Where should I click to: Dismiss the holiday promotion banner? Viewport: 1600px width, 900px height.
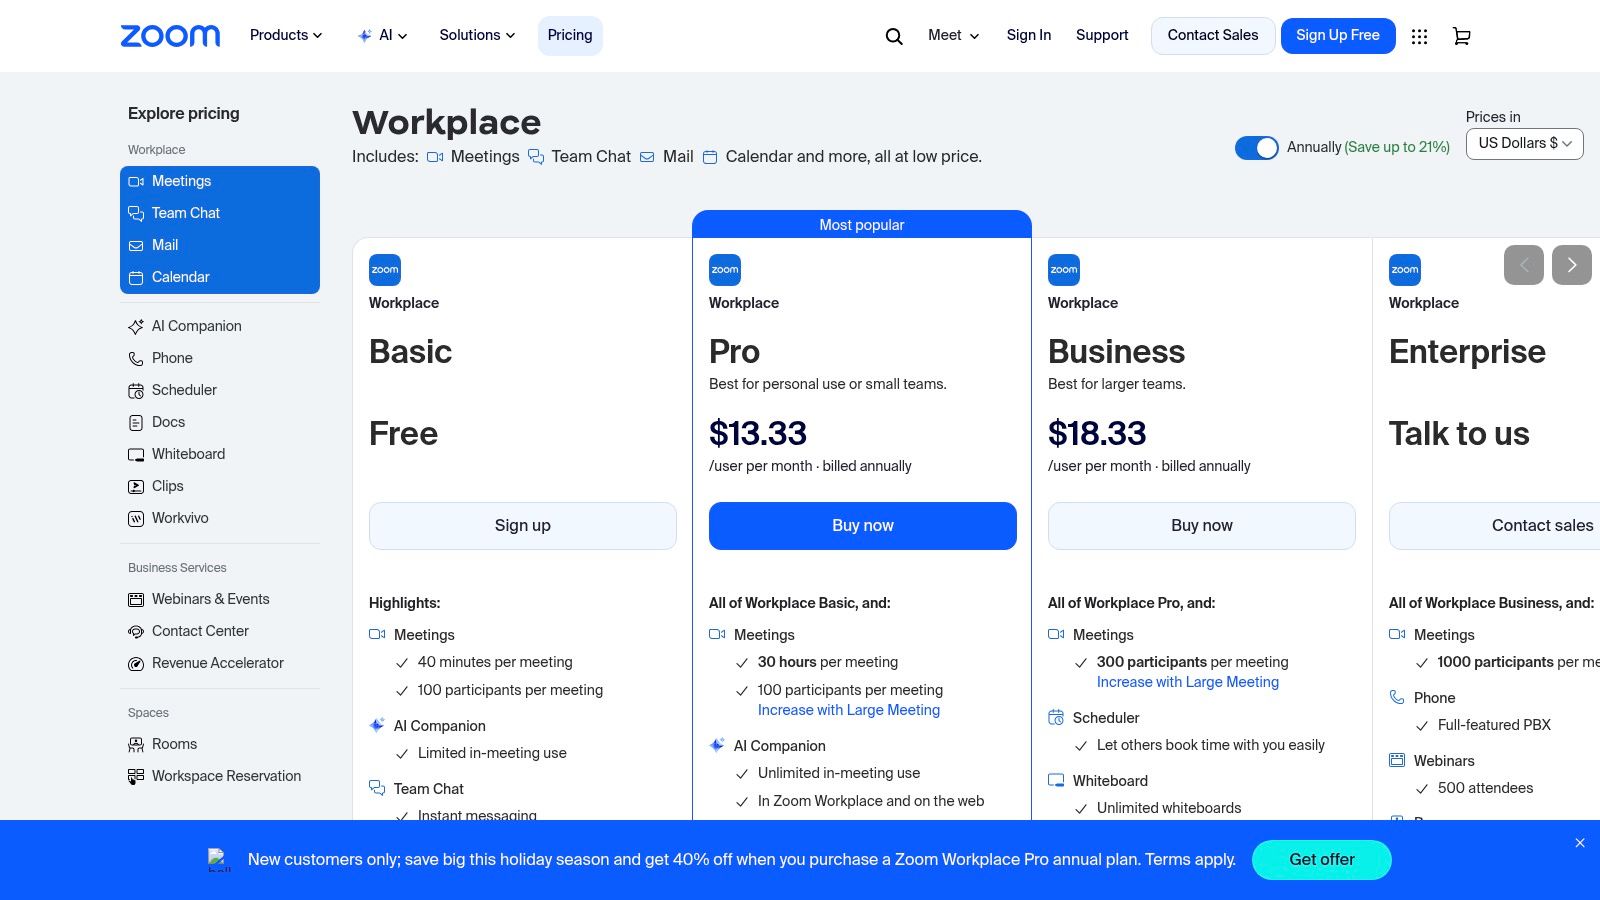pos(1580,842)
